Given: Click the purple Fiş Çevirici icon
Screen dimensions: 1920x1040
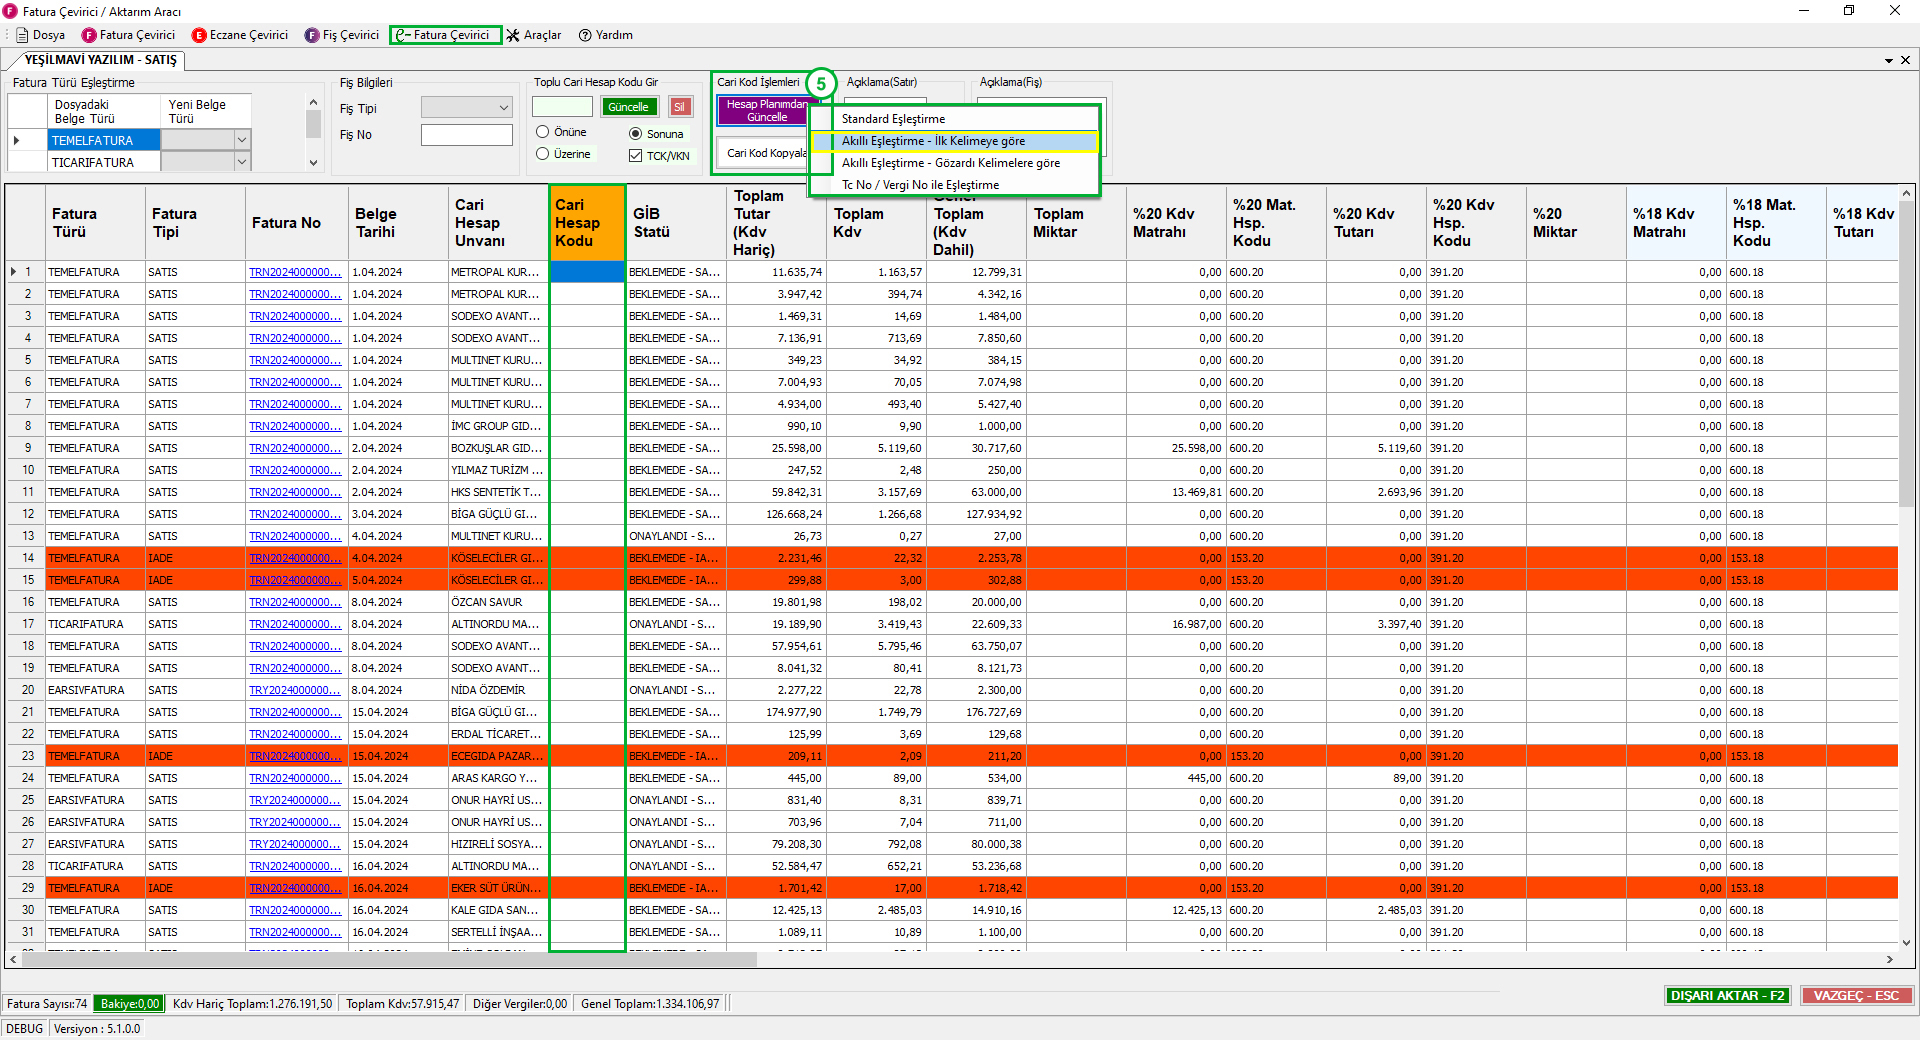Looking at the screenshot, I should (x=312, y=35).
